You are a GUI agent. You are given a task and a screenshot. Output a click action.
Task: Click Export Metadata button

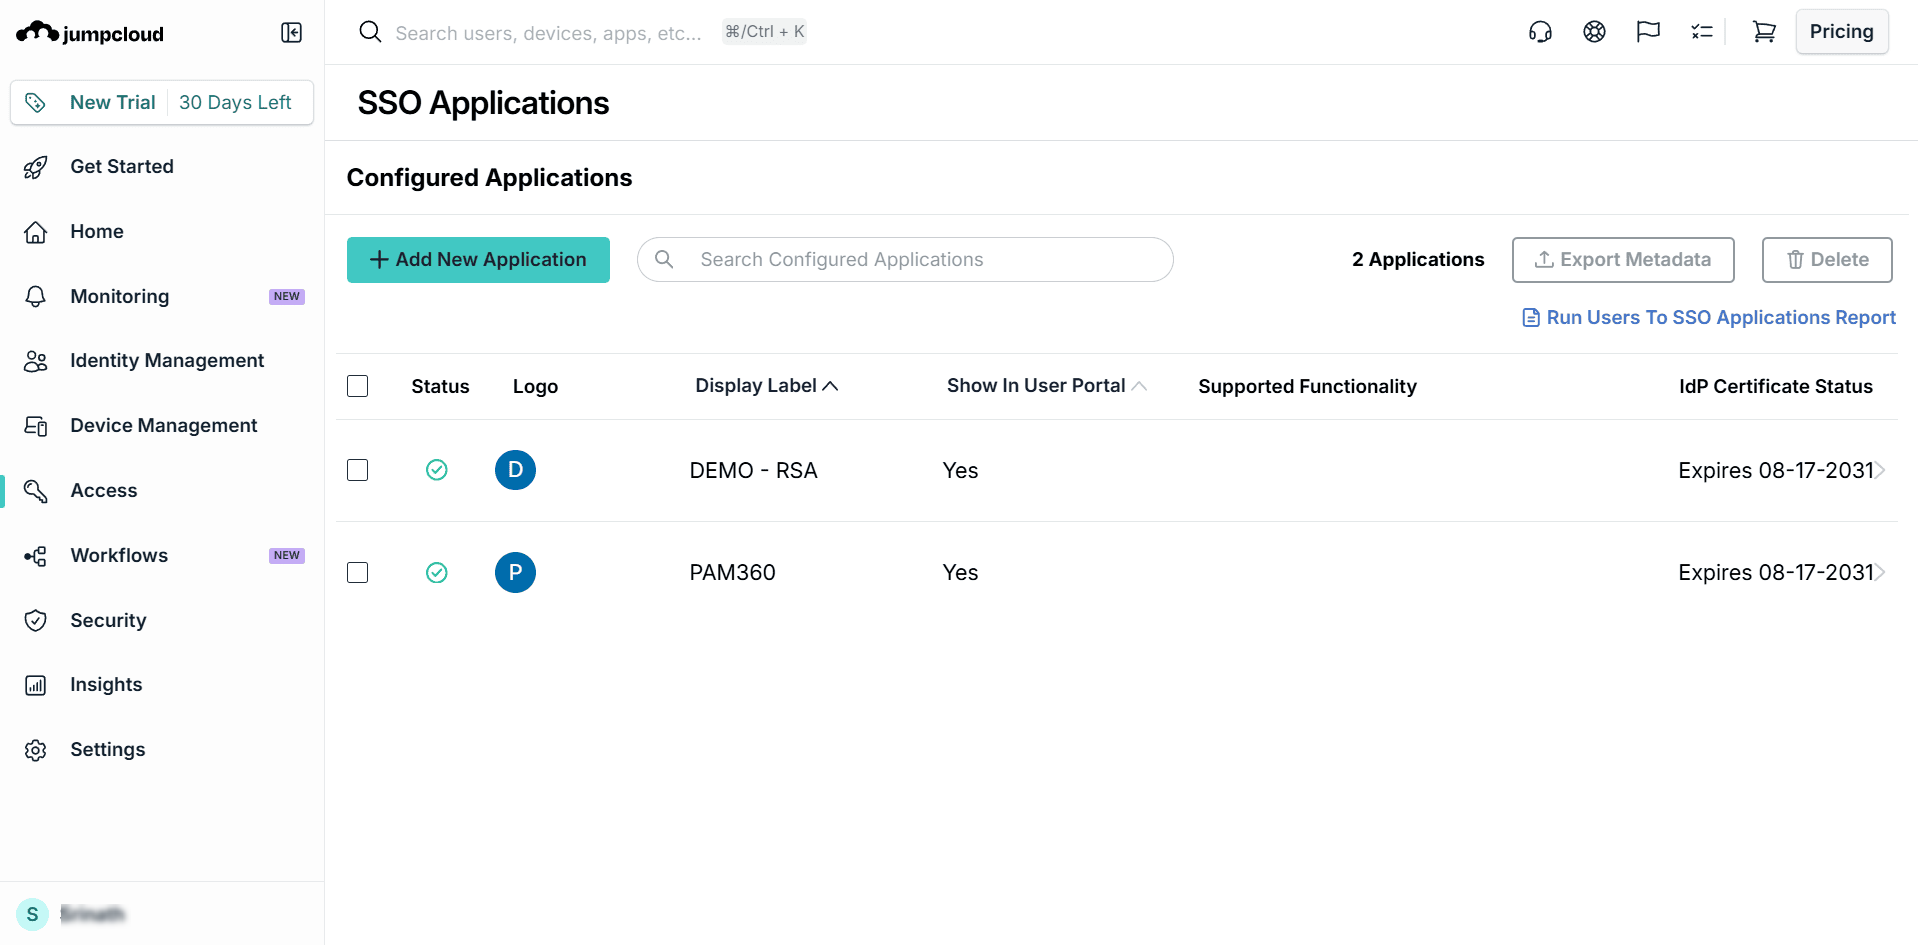coord(1623,260)
